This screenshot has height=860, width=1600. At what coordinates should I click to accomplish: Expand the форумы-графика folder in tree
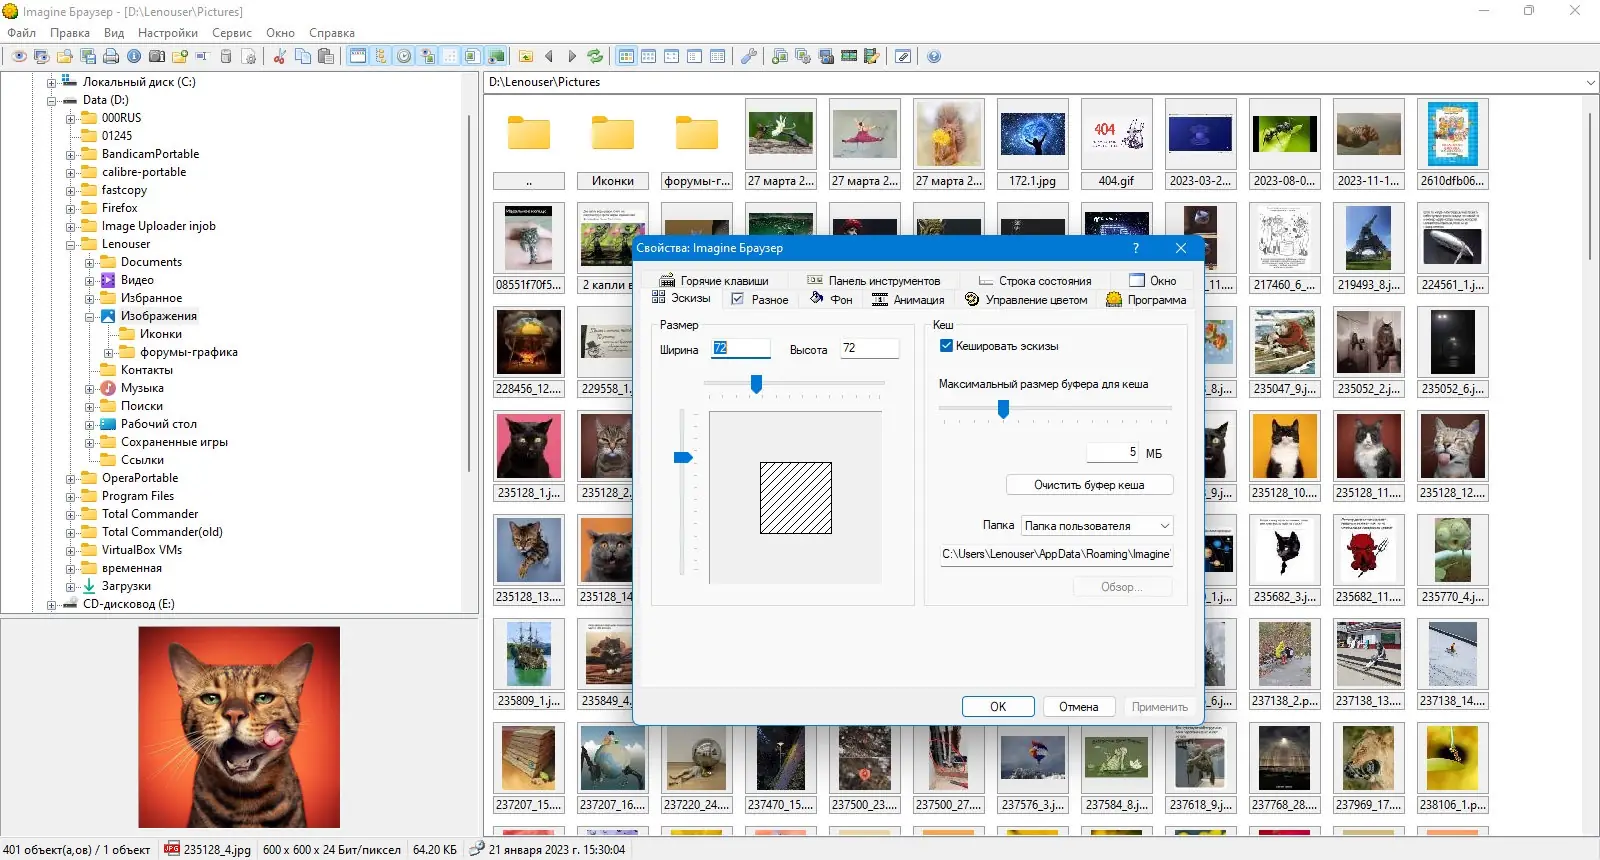click(108, 353)
